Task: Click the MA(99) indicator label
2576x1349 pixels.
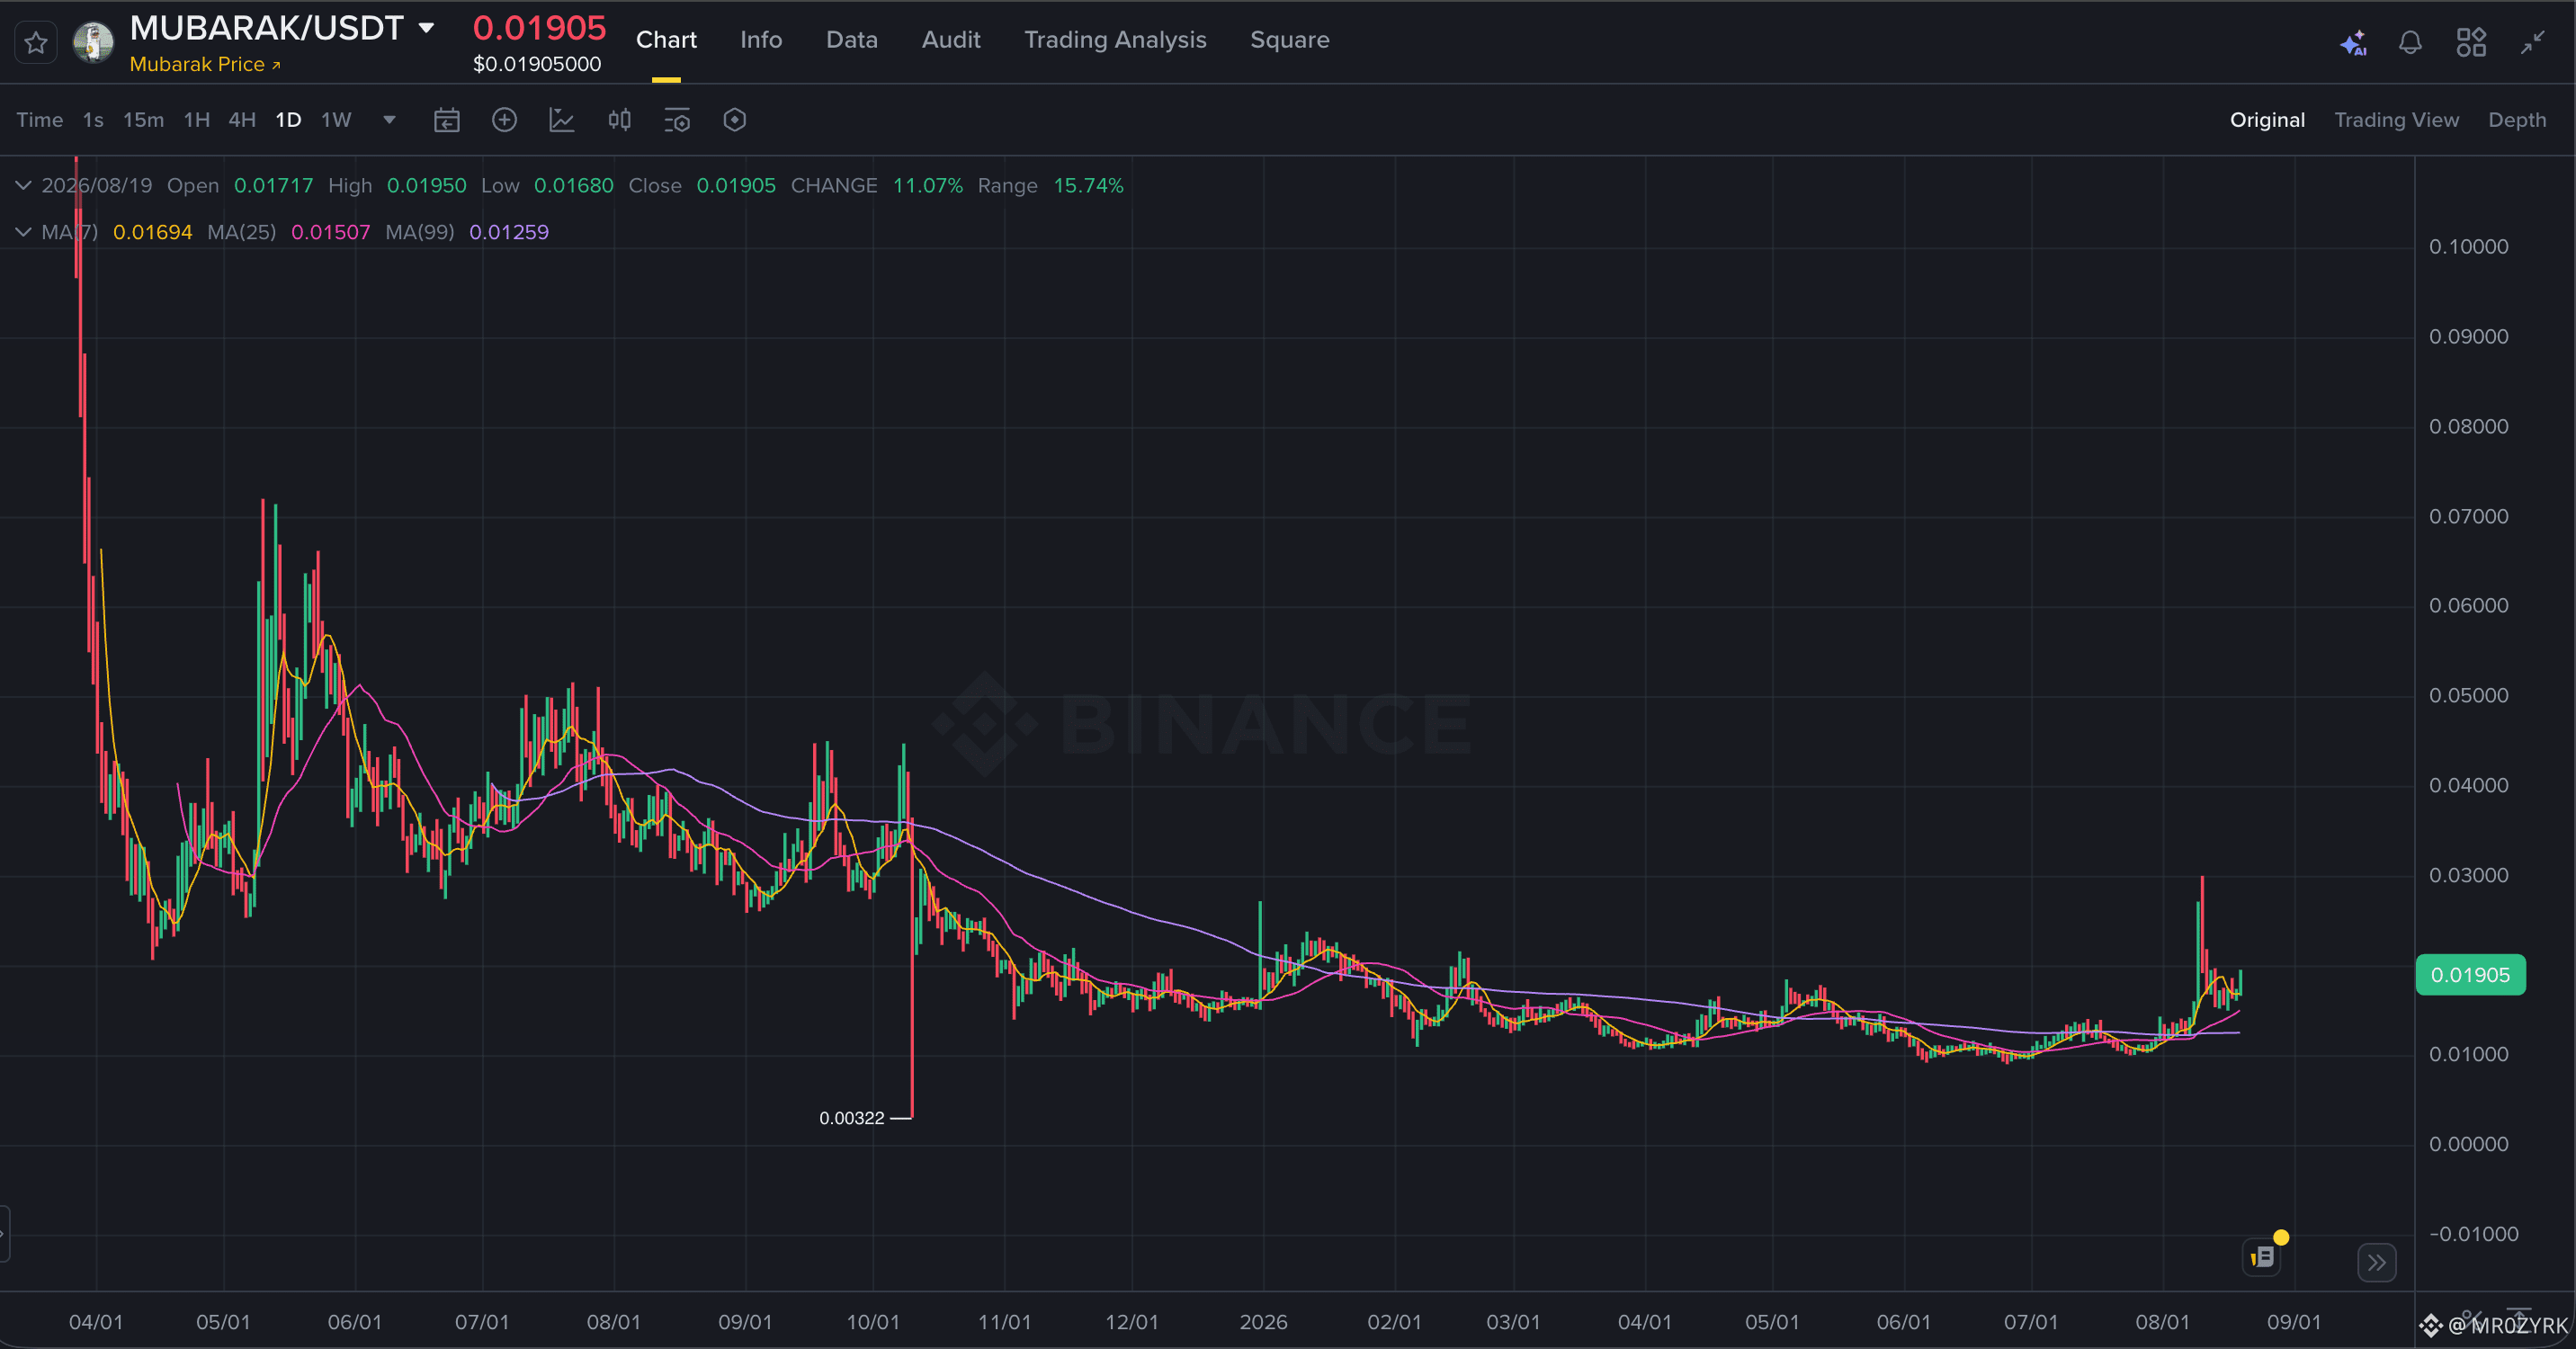Action: click(420, 232)
